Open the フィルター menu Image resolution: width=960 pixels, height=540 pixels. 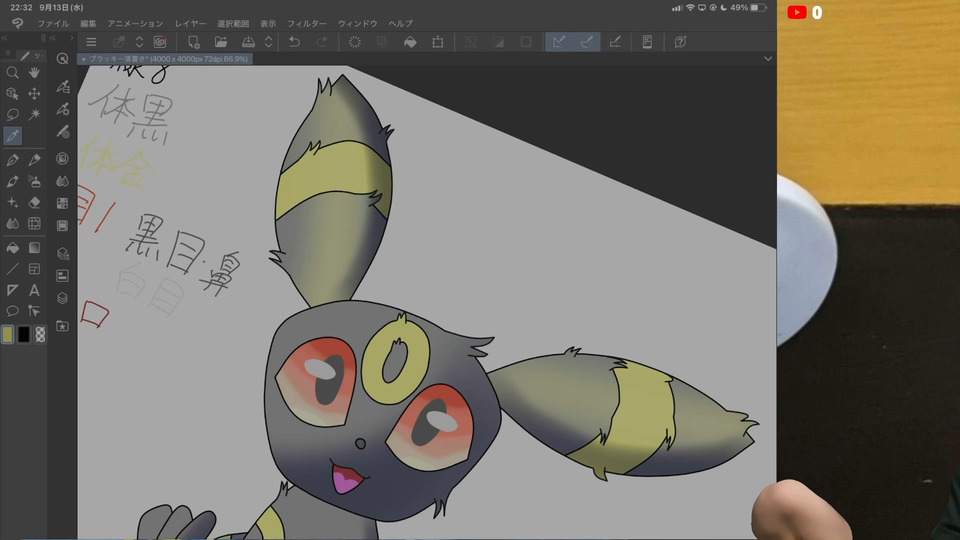307,24
